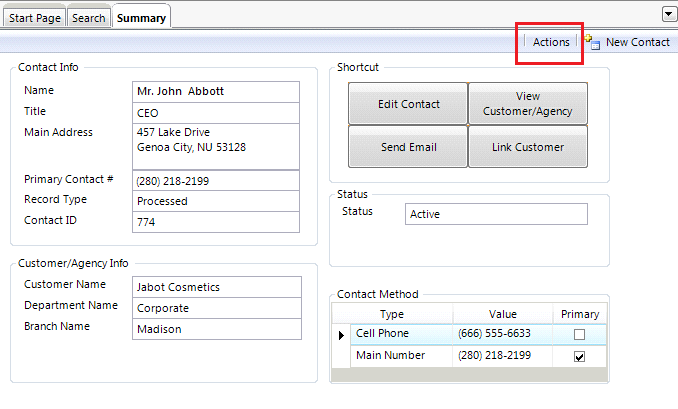Click the value (666) 555-6633

click(494, 333)
